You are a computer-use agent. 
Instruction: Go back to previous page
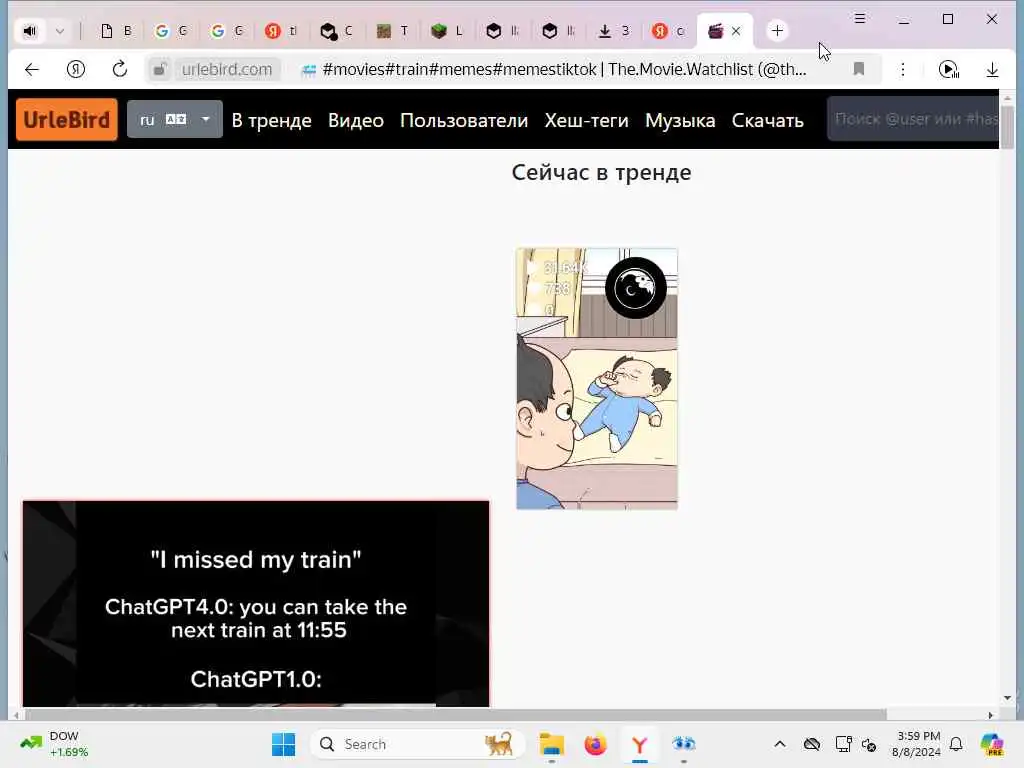coord(32,69)
